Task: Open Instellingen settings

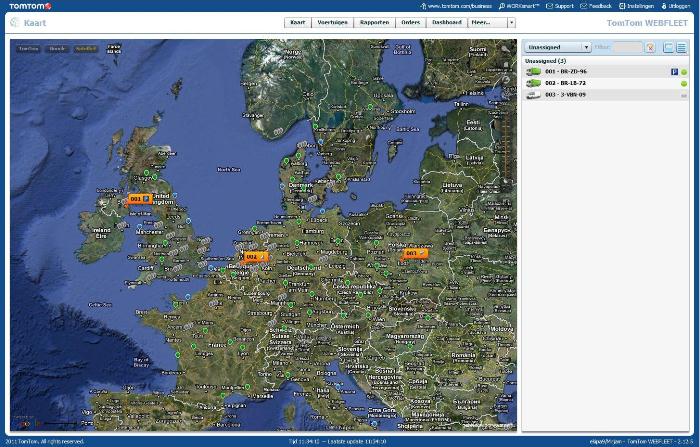Action: point(637,6)
